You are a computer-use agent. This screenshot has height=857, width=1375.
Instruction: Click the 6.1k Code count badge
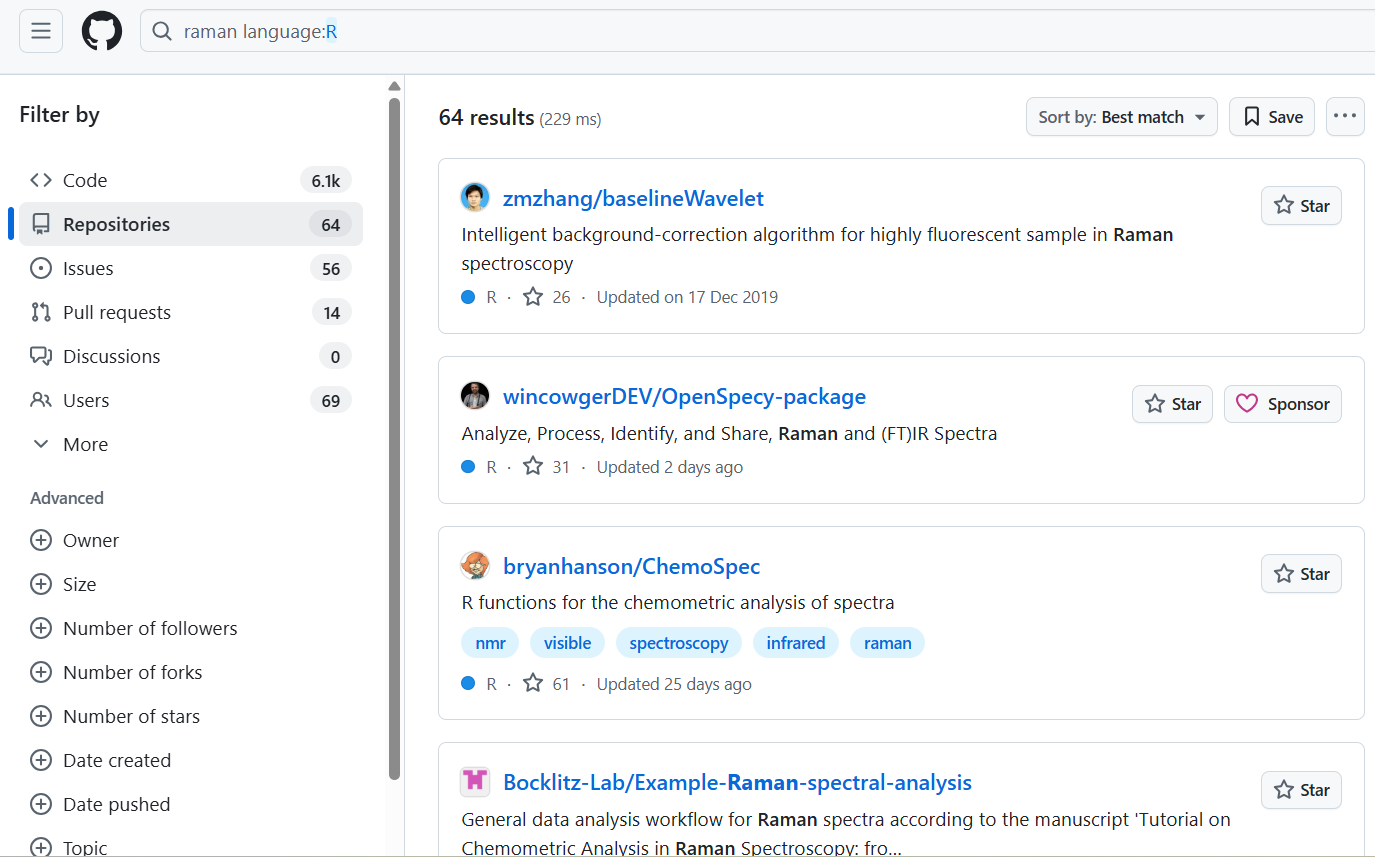(x=326, y=180)
